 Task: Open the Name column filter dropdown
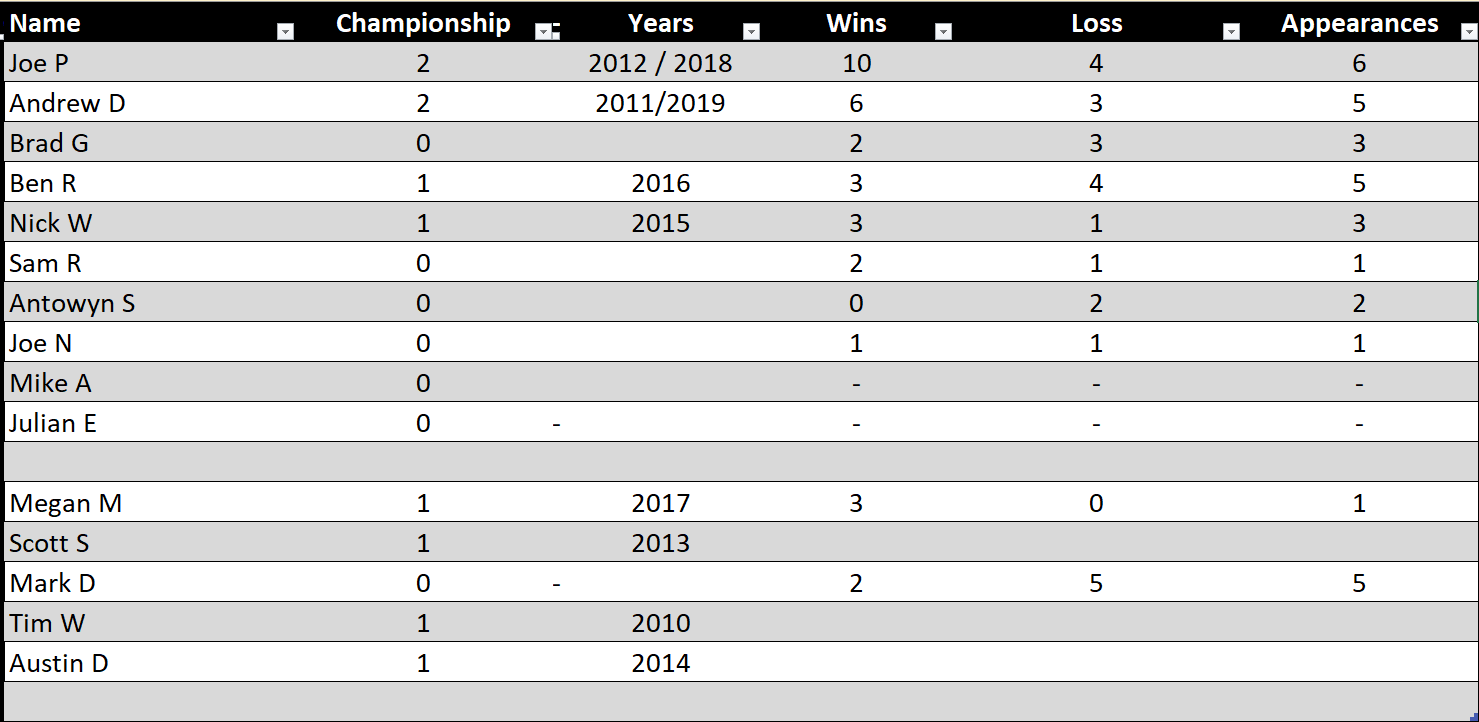tap(285, 32)
